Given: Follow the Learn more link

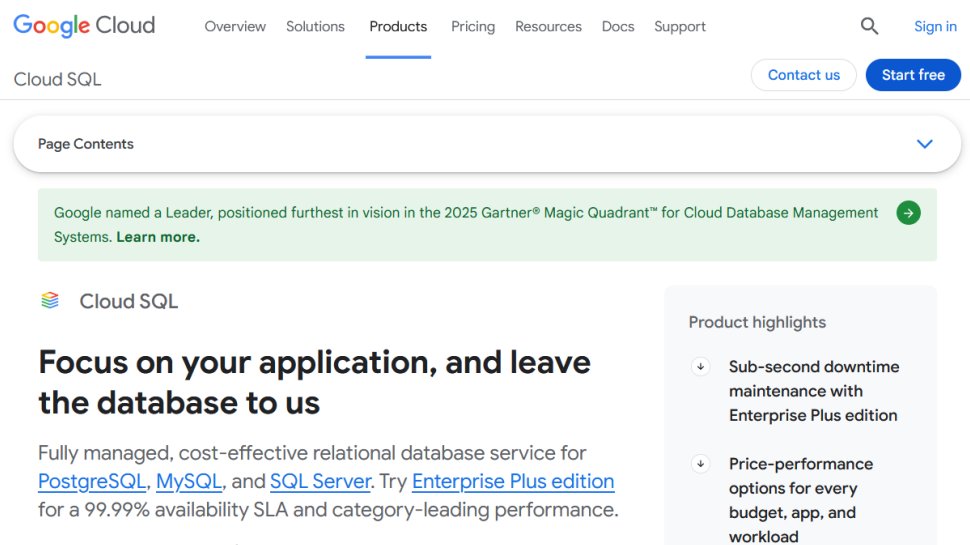Looking at the screenshot, I should 158,237.
